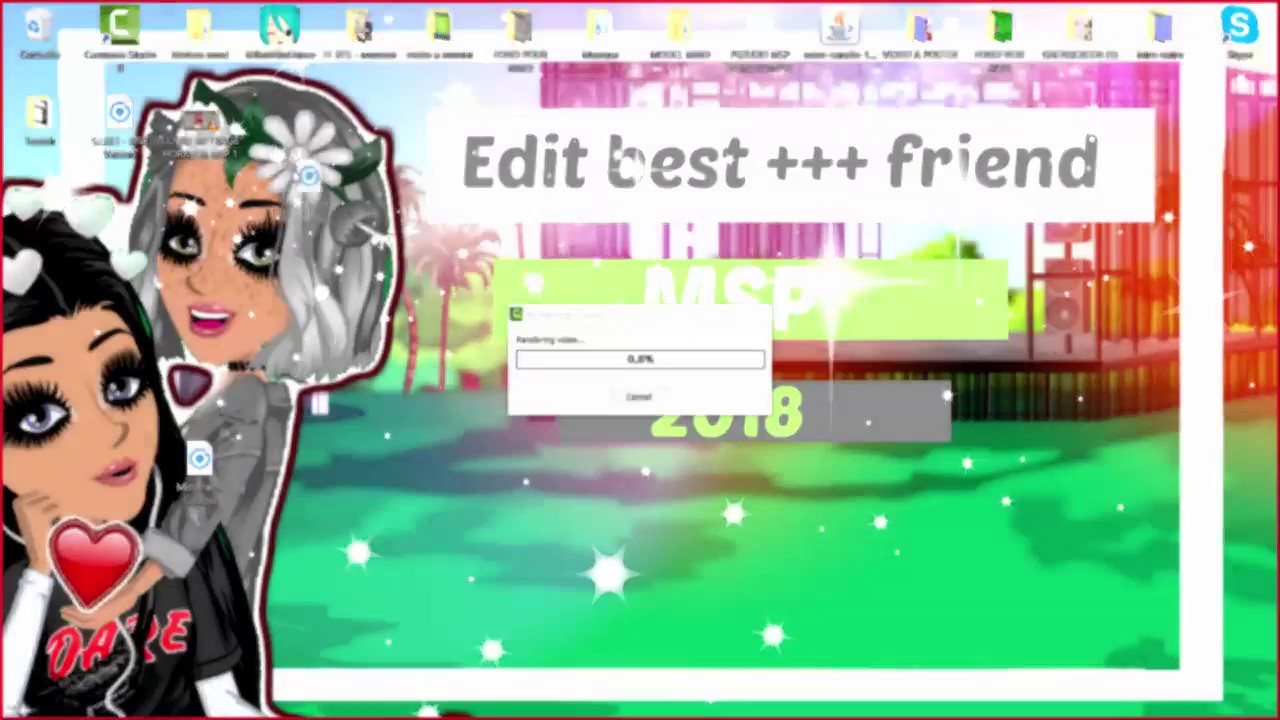Select the blue disc file icon beside the archive
The height and width of the screenshot is (720, 1280).
[x=119, y=112]
